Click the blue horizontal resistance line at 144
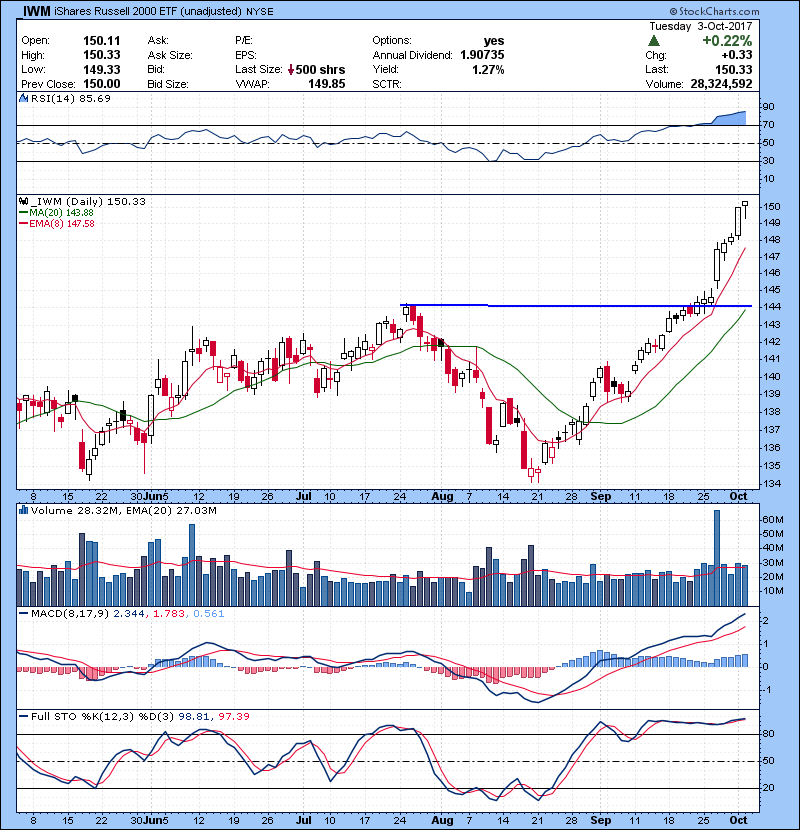 pyautogui.click(x=576, y=305)
